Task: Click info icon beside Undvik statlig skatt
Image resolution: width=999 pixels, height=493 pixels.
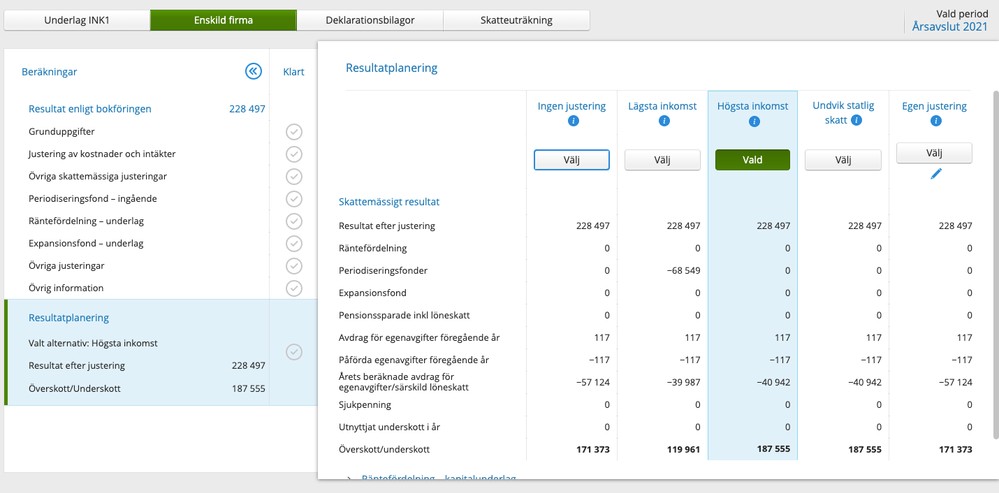Action: 856,120
